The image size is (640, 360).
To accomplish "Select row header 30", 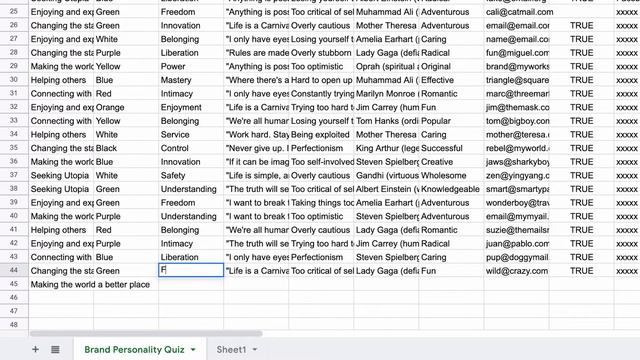I will (x=14, y=80).
